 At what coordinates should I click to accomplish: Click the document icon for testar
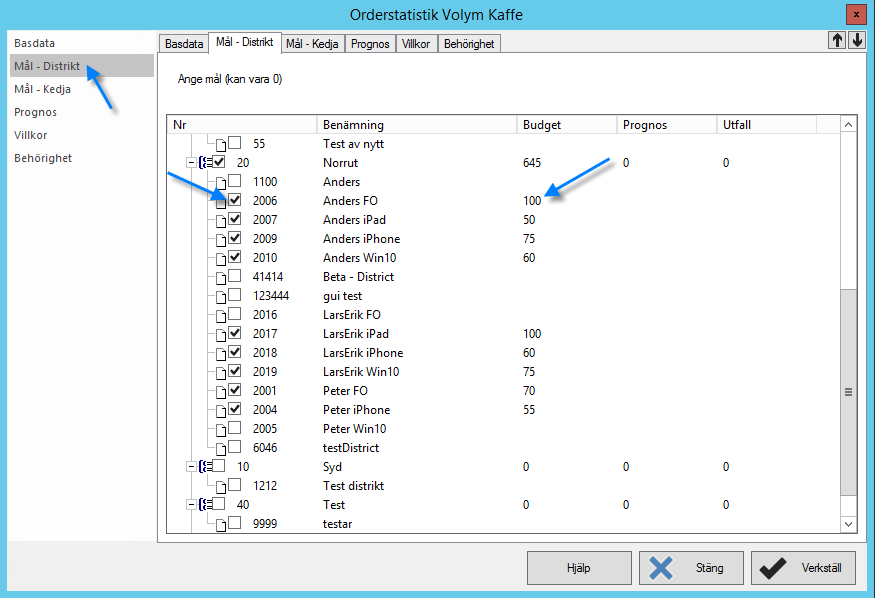tap(221, 524)
